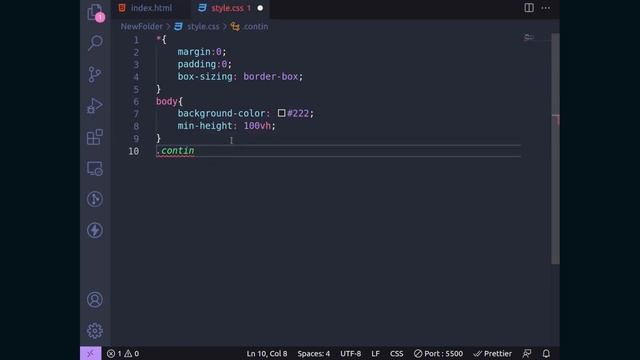Open Remote Explorer view
The width and height of the screenshot is (640, 360).
pos(95,168)
